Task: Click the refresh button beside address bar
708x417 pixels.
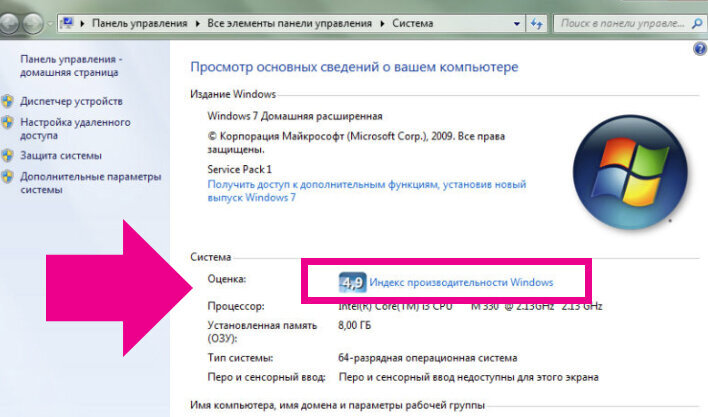Action: click(x=537, y=23)
